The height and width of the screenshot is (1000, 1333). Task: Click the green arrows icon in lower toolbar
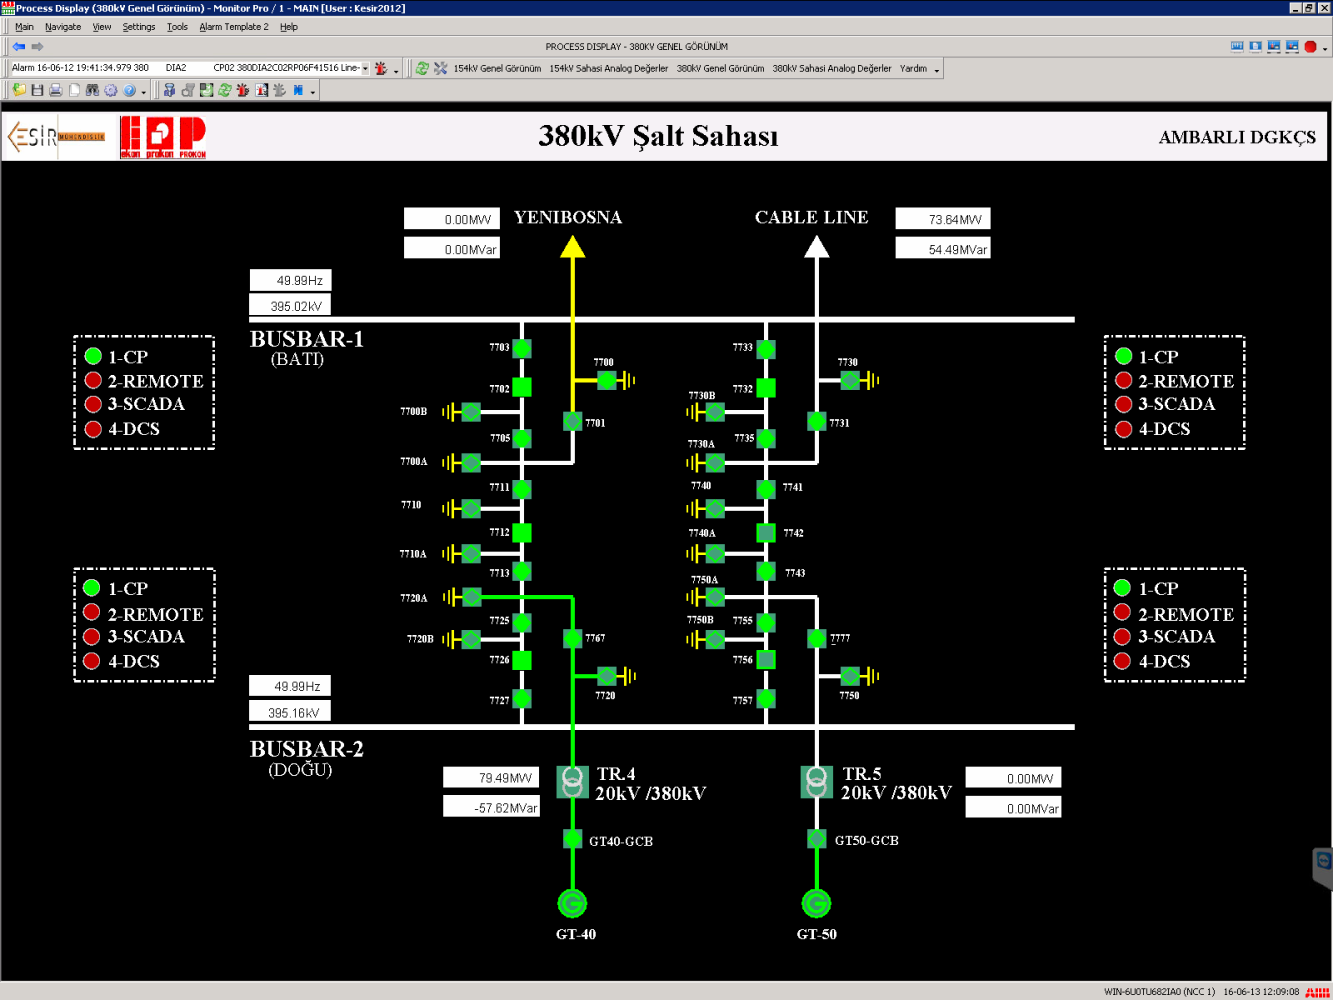coord(225,90)
